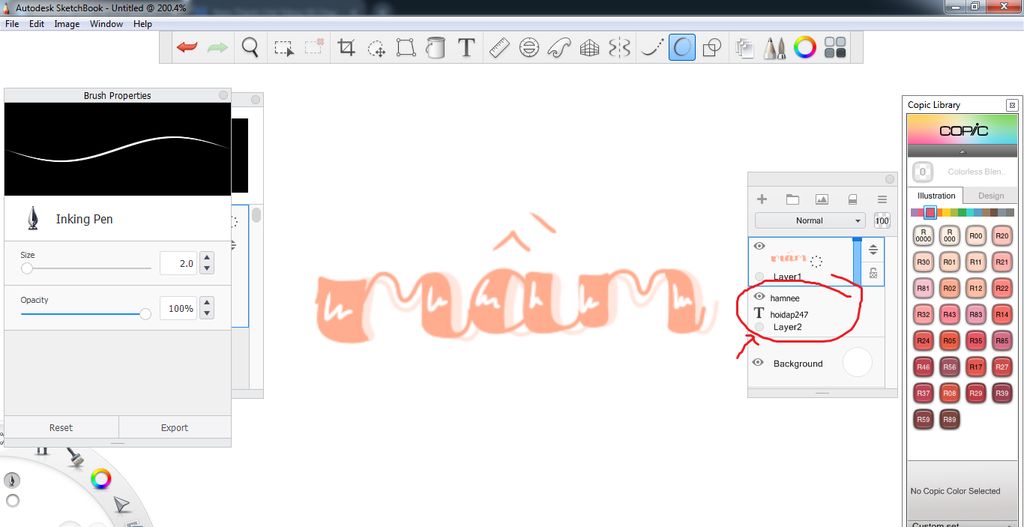
Task: Click the Reset button
Action: click(x=61, y=427)
